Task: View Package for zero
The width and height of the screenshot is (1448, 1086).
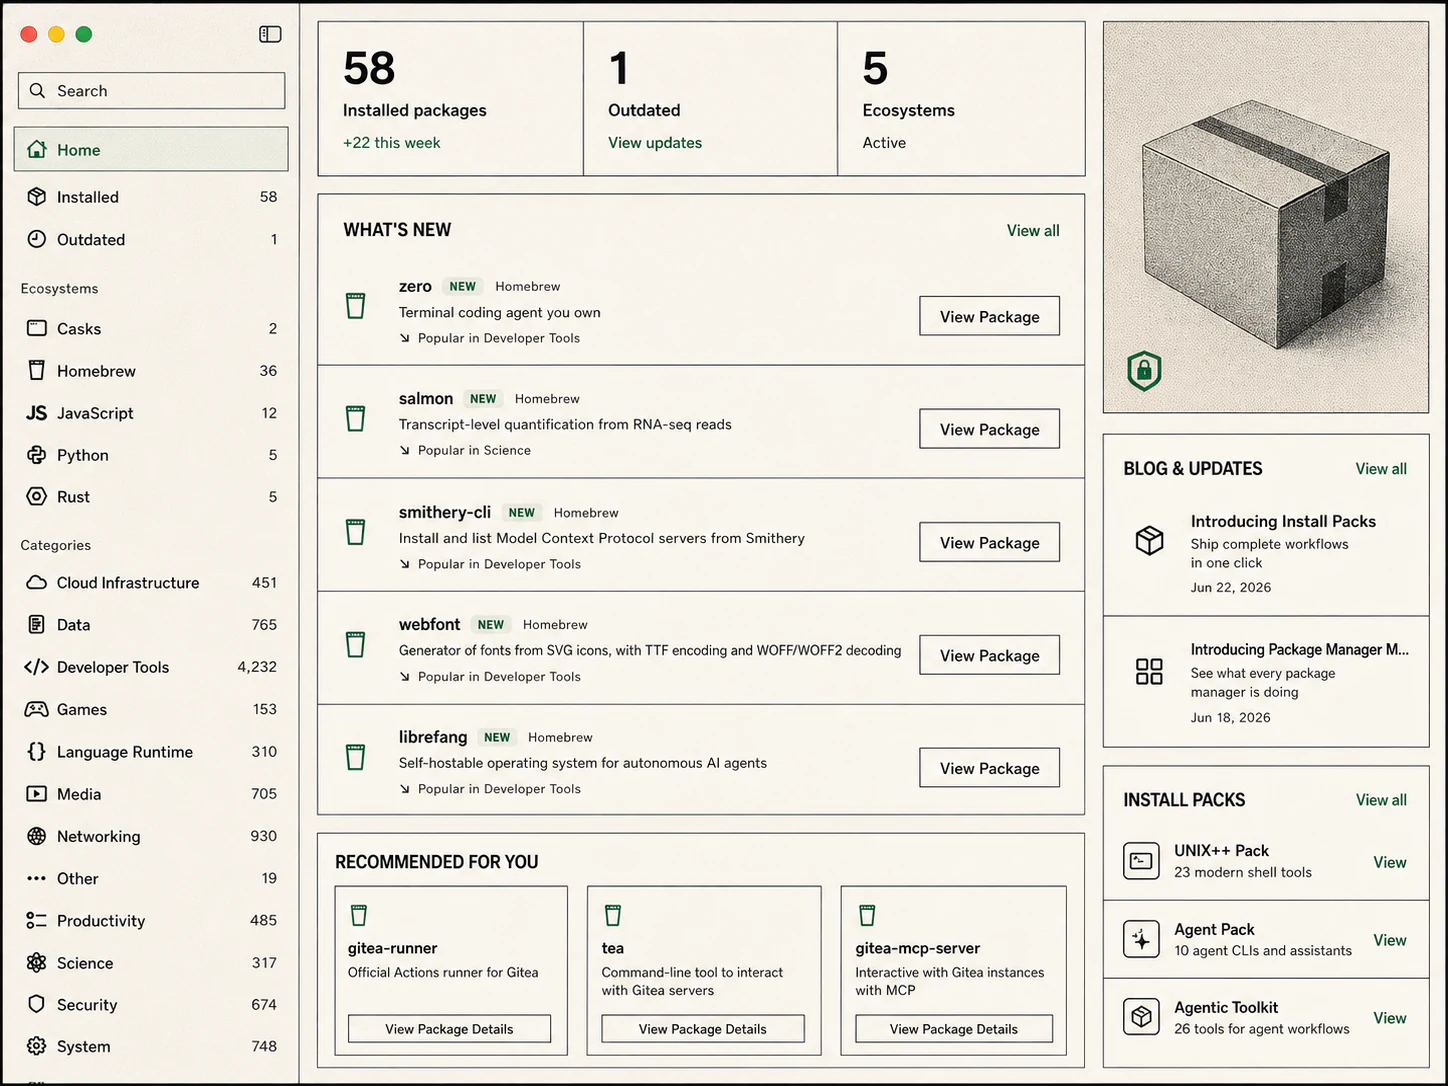Action: pyautogui.click(x=989, y=316)
